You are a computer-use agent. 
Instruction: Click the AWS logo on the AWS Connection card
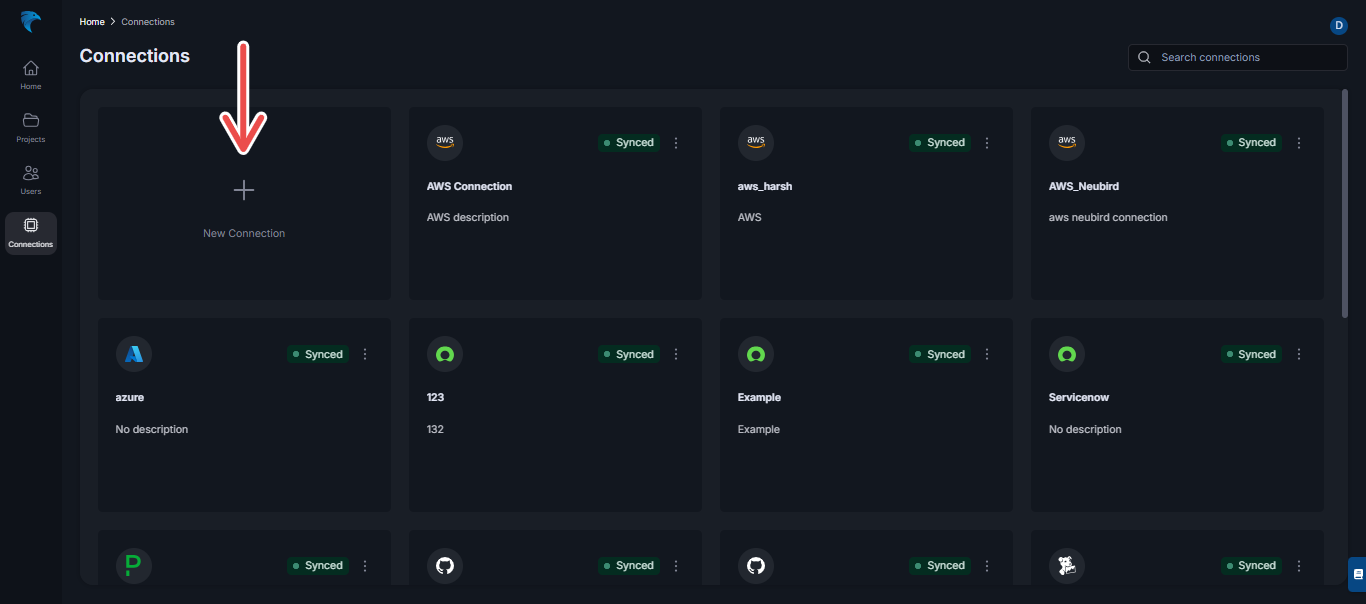pos(445,142)
